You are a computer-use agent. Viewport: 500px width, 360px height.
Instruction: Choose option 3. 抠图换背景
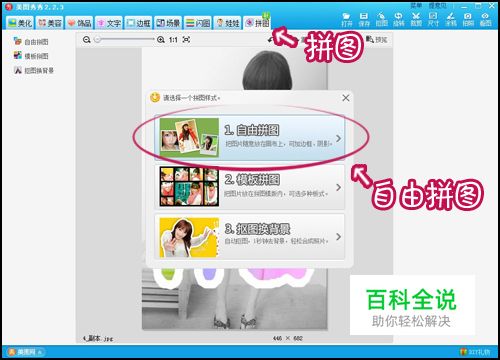click(250, 236)
